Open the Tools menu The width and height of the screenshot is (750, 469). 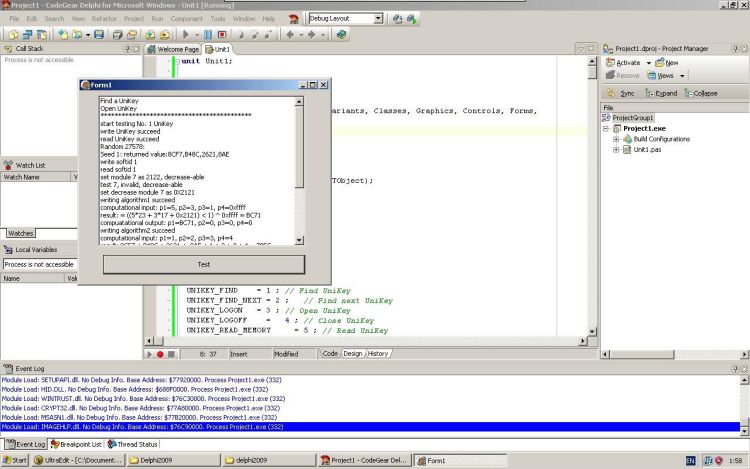click(218, 19)
